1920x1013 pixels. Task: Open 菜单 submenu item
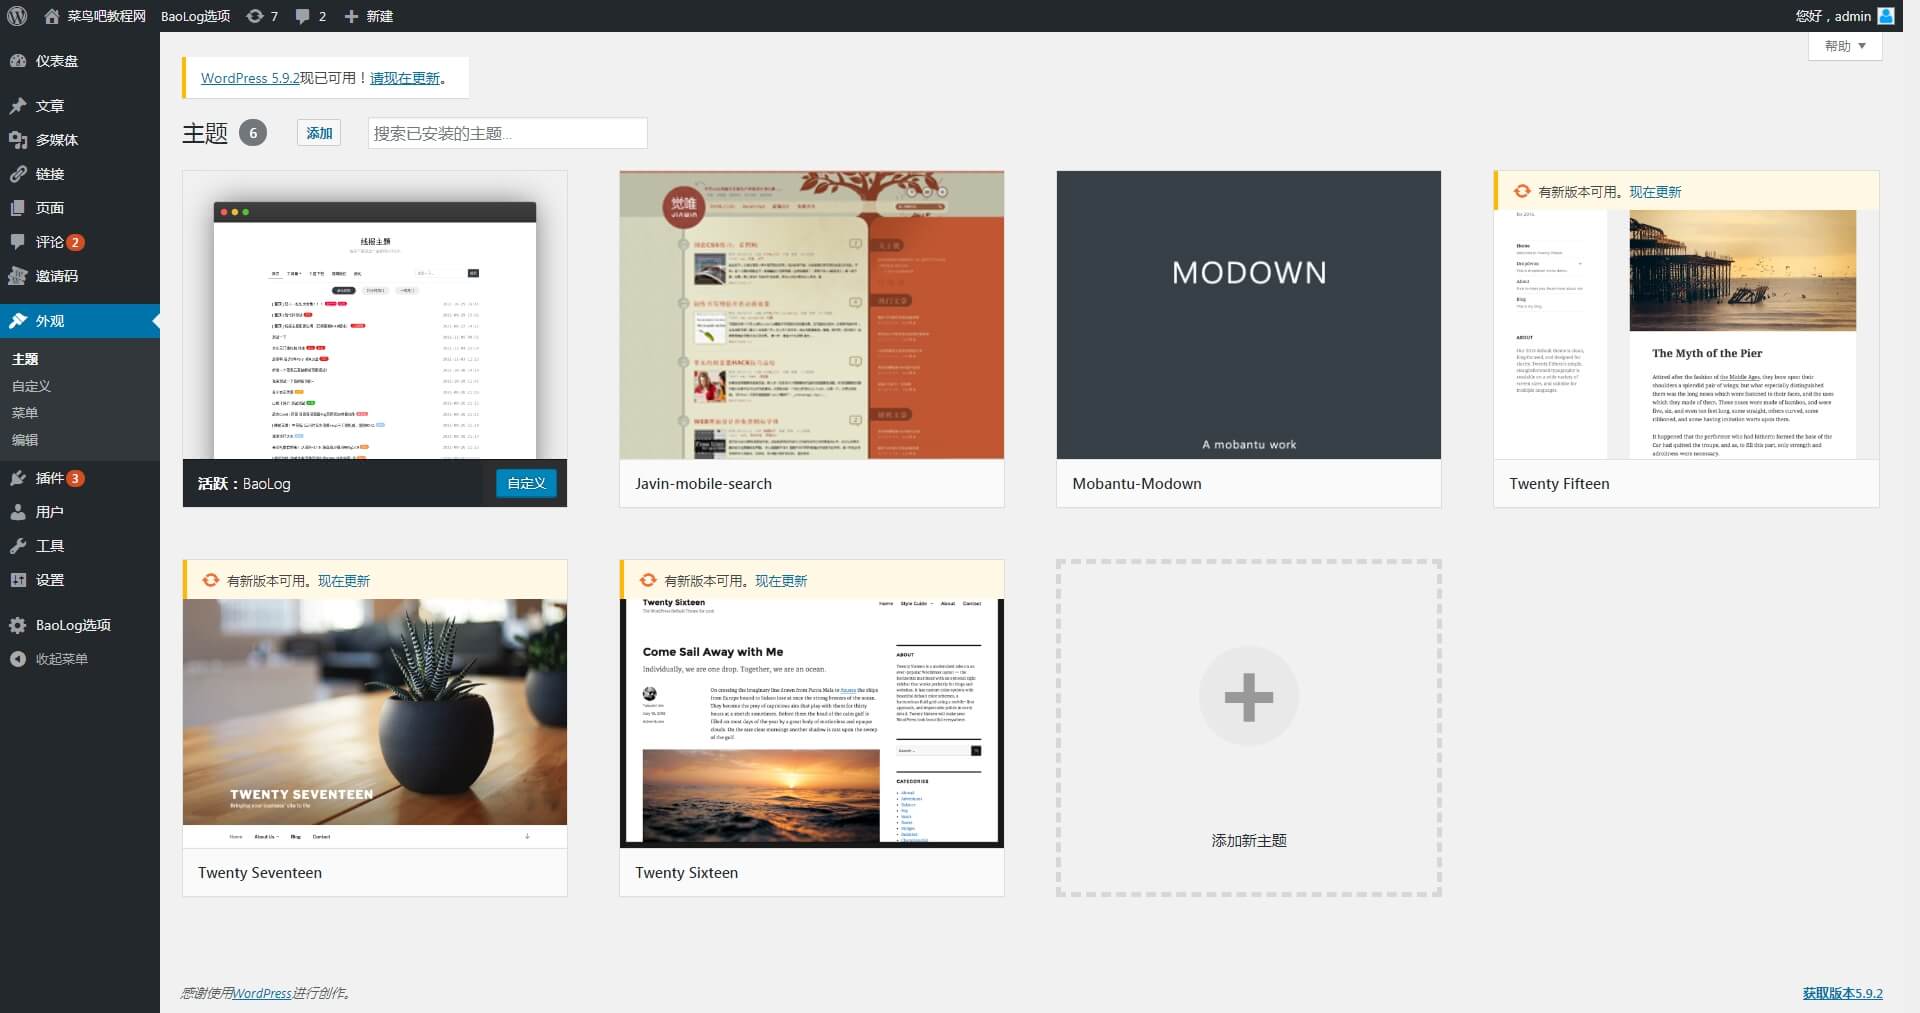25,413
